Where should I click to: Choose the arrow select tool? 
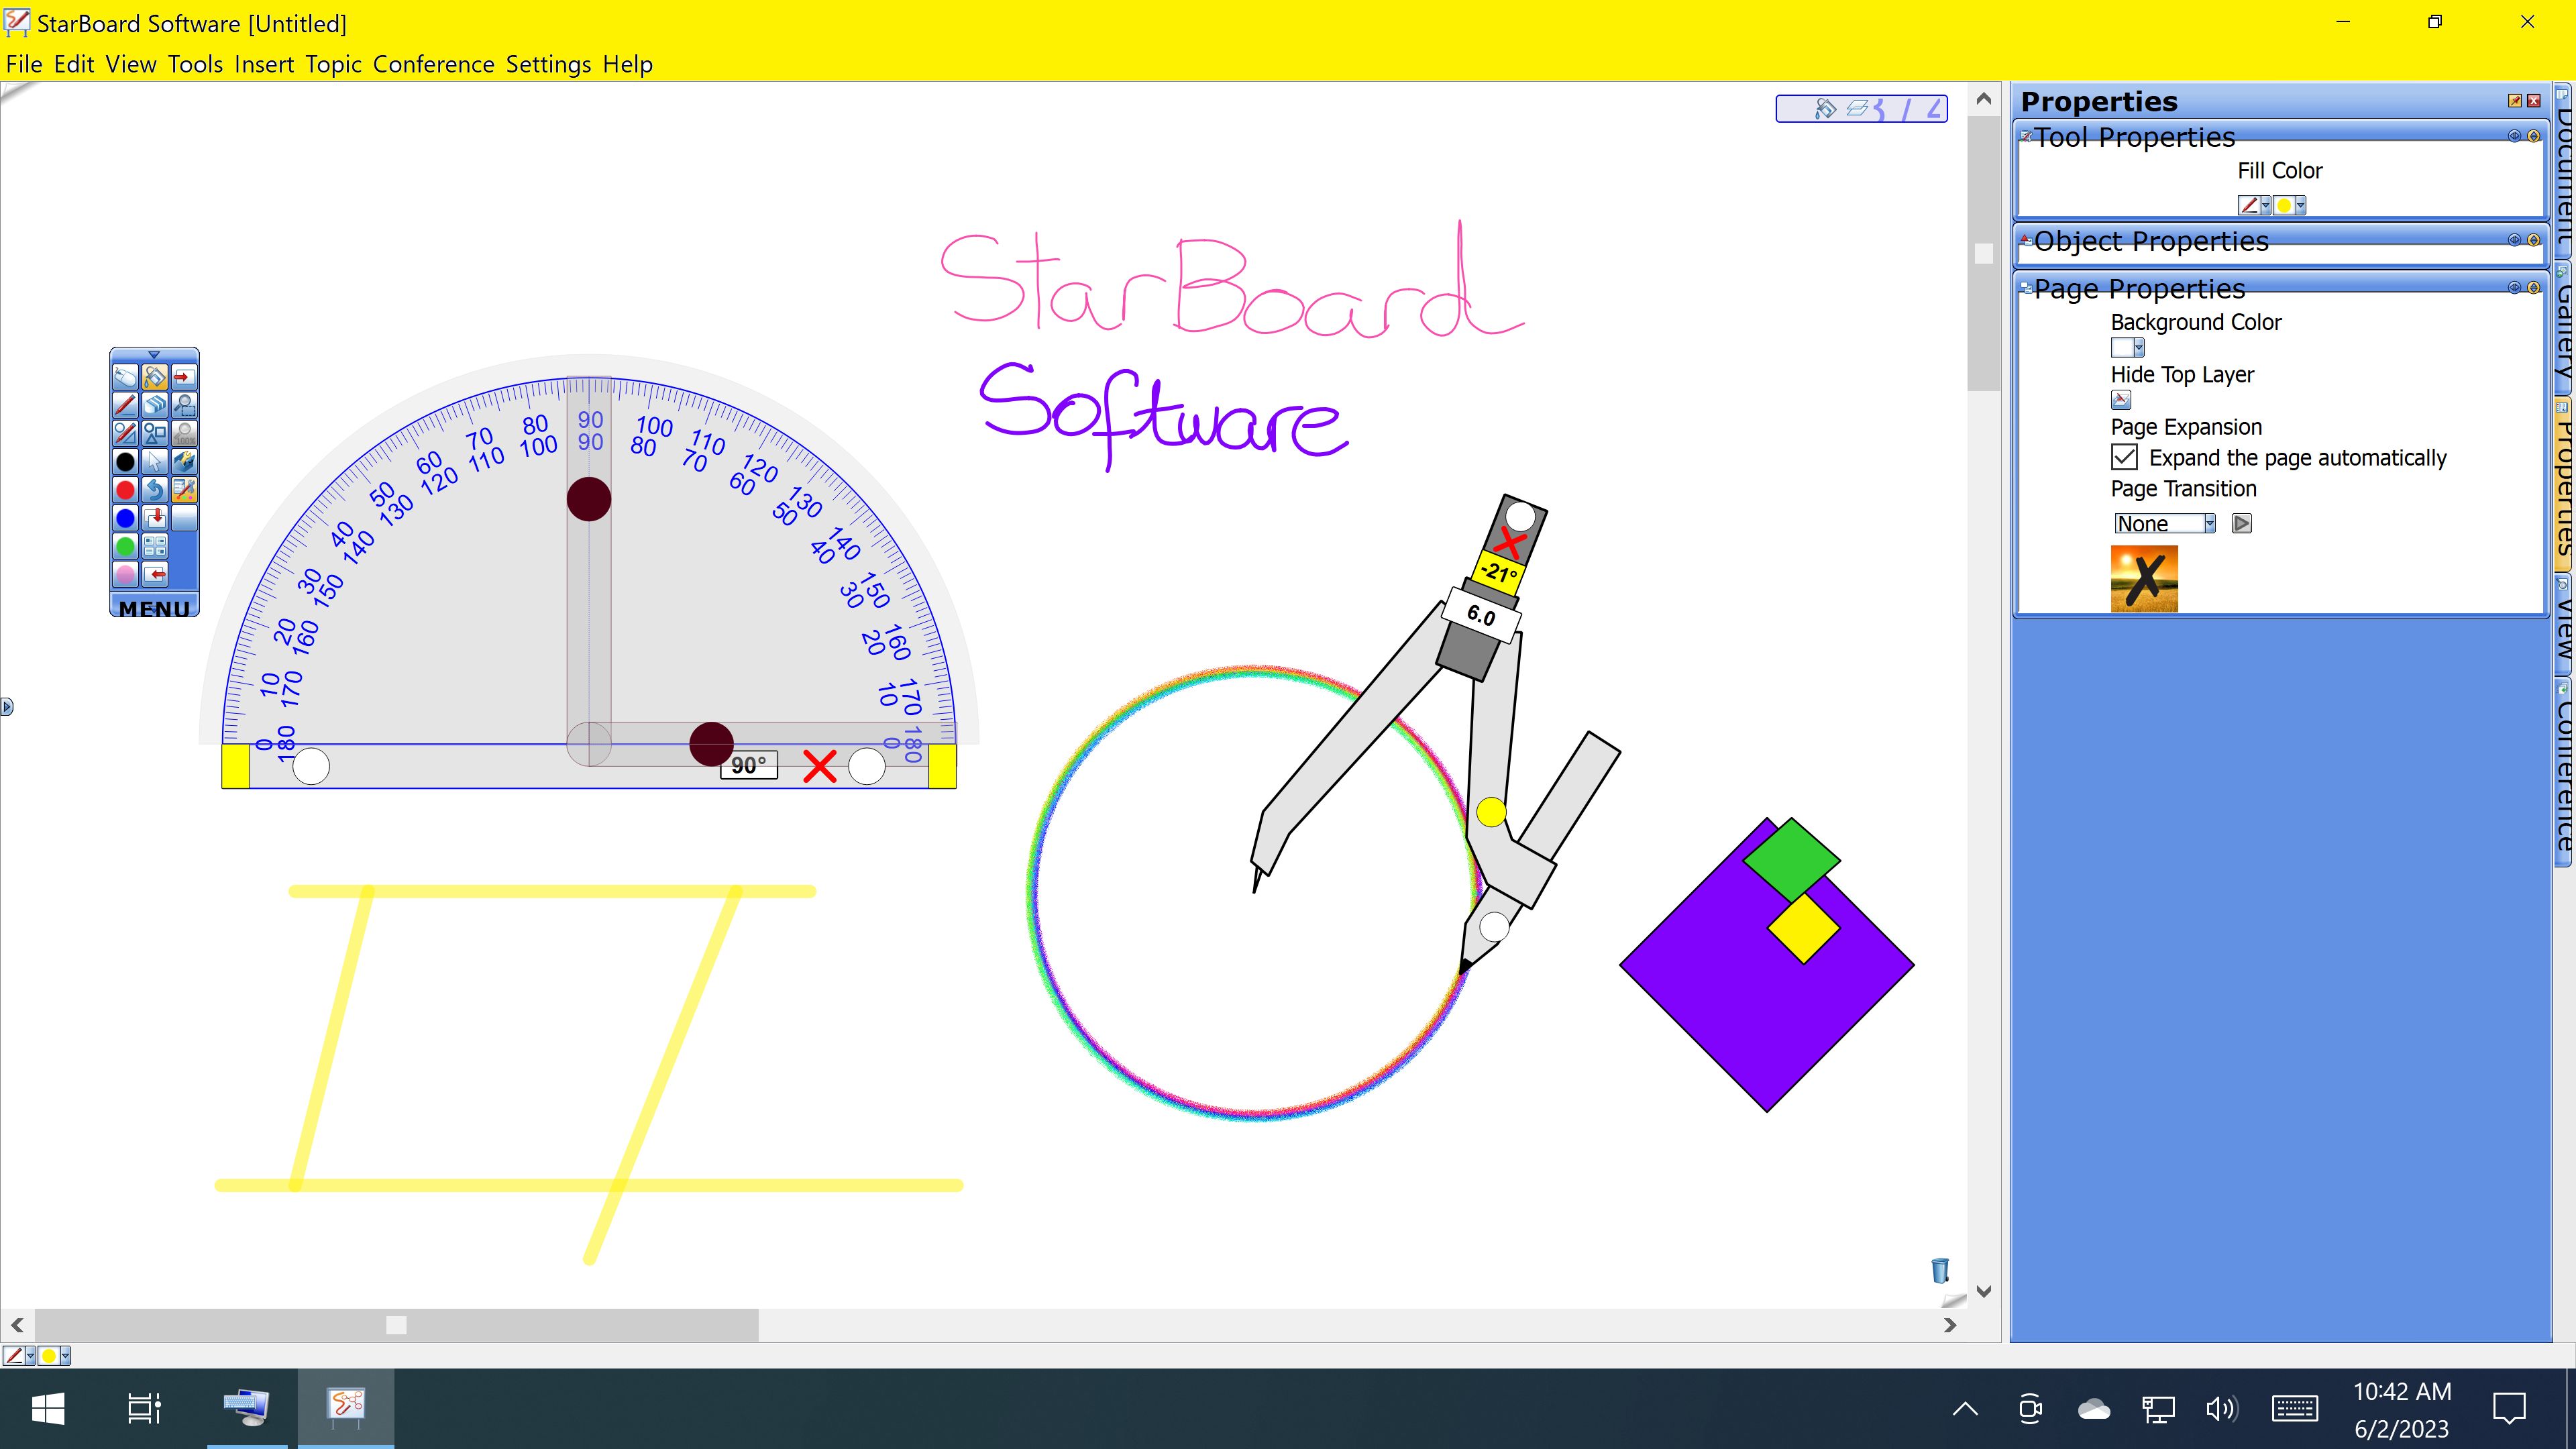click(154, 461)
